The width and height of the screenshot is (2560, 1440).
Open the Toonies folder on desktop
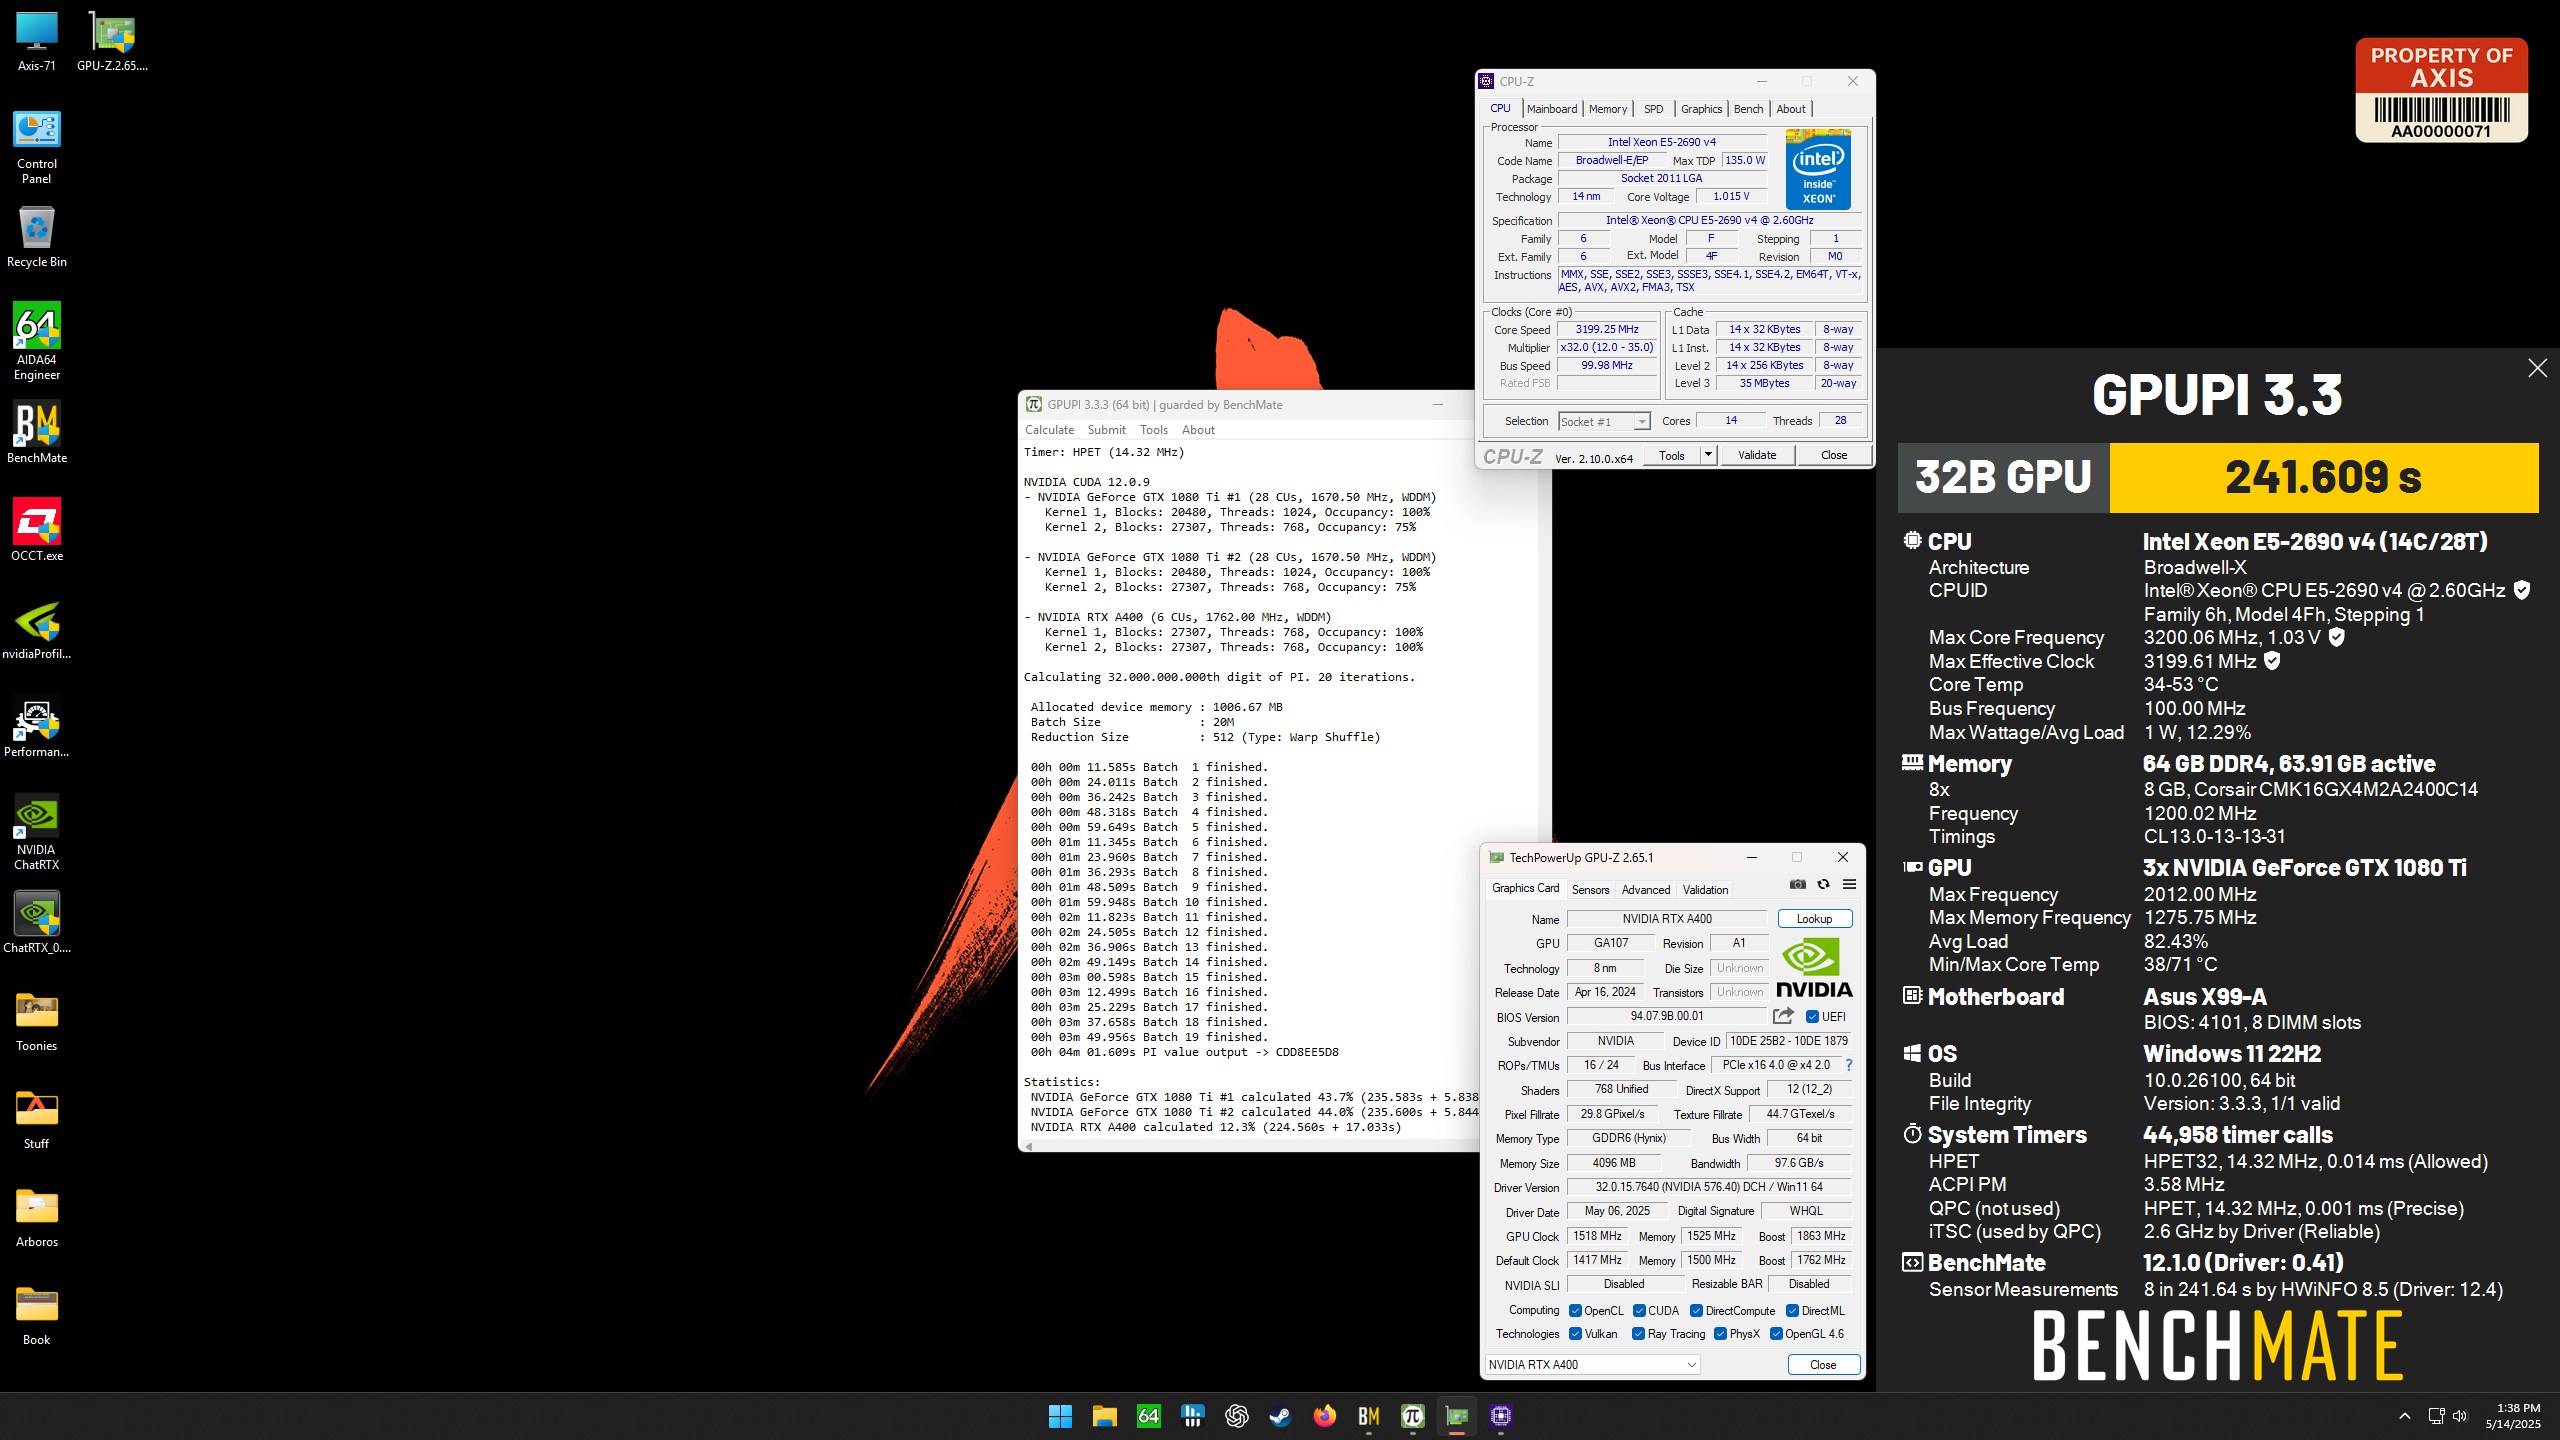tap(37, 1021)
